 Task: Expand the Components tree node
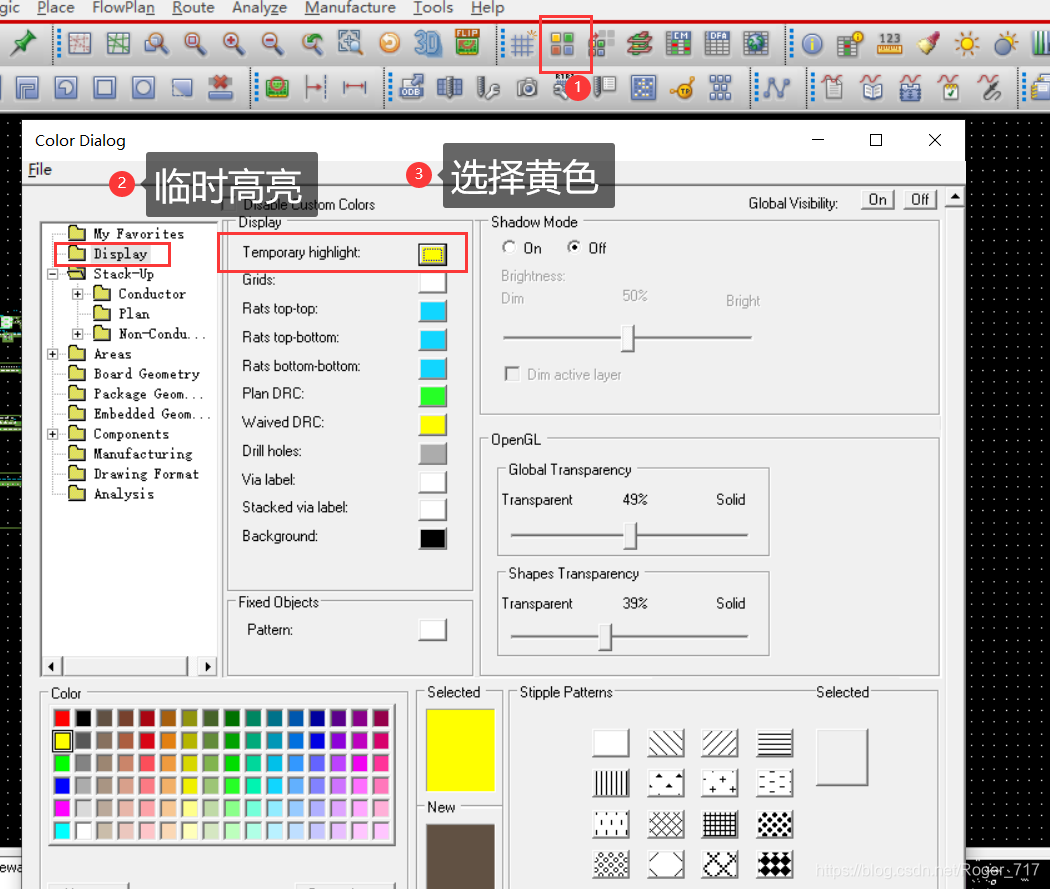(x=53, y=434)
